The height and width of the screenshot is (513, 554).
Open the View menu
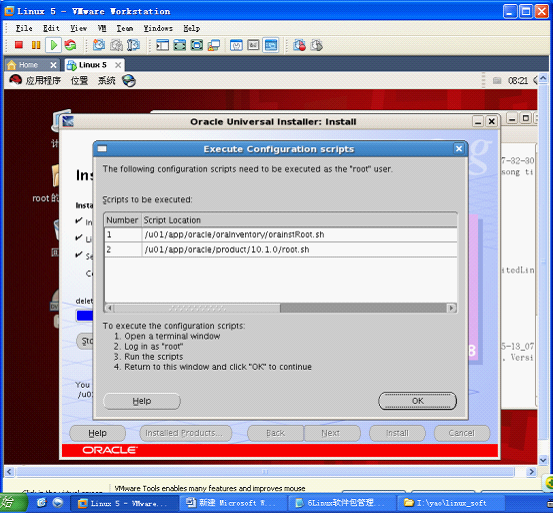pyautogui.click(x=78, y=28)
